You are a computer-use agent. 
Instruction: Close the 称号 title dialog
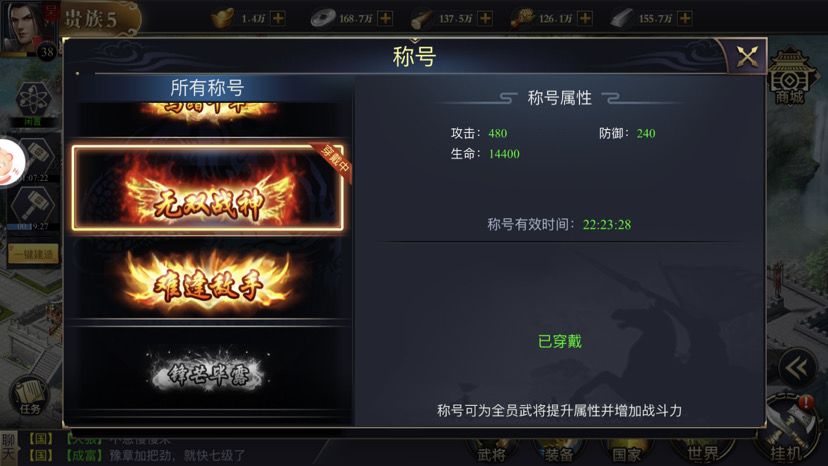coord(747,56)
